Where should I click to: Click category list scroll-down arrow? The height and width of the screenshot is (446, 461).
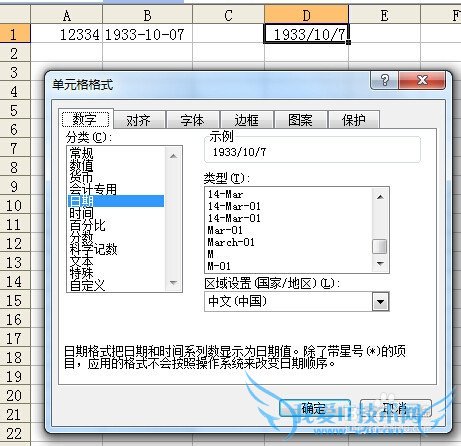[x=173, y=283]
